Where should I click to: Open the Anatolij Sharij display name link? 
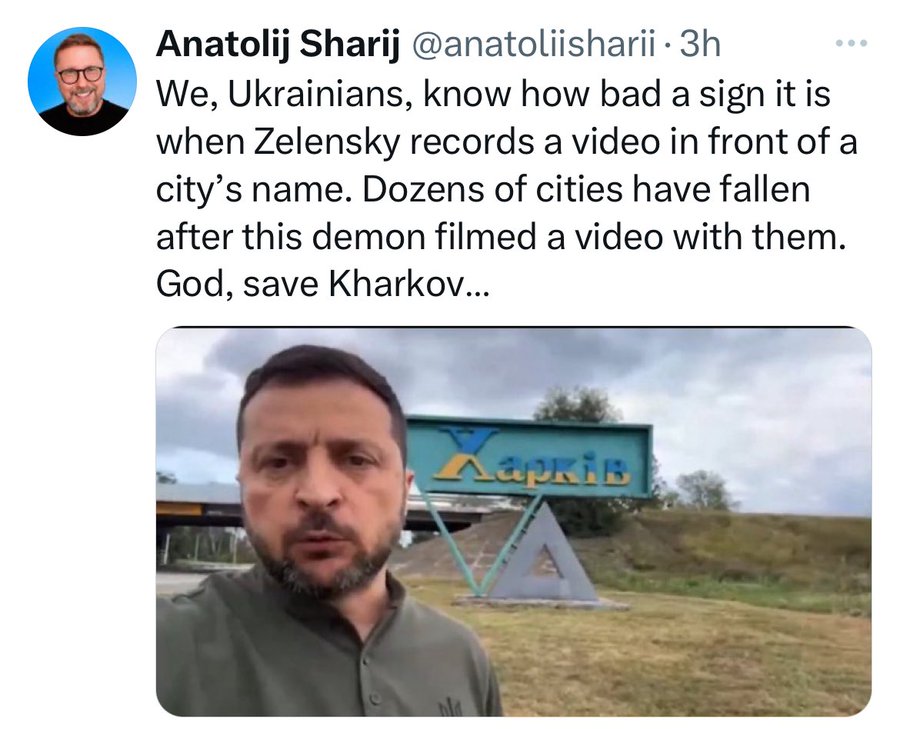tap(277, 44)
